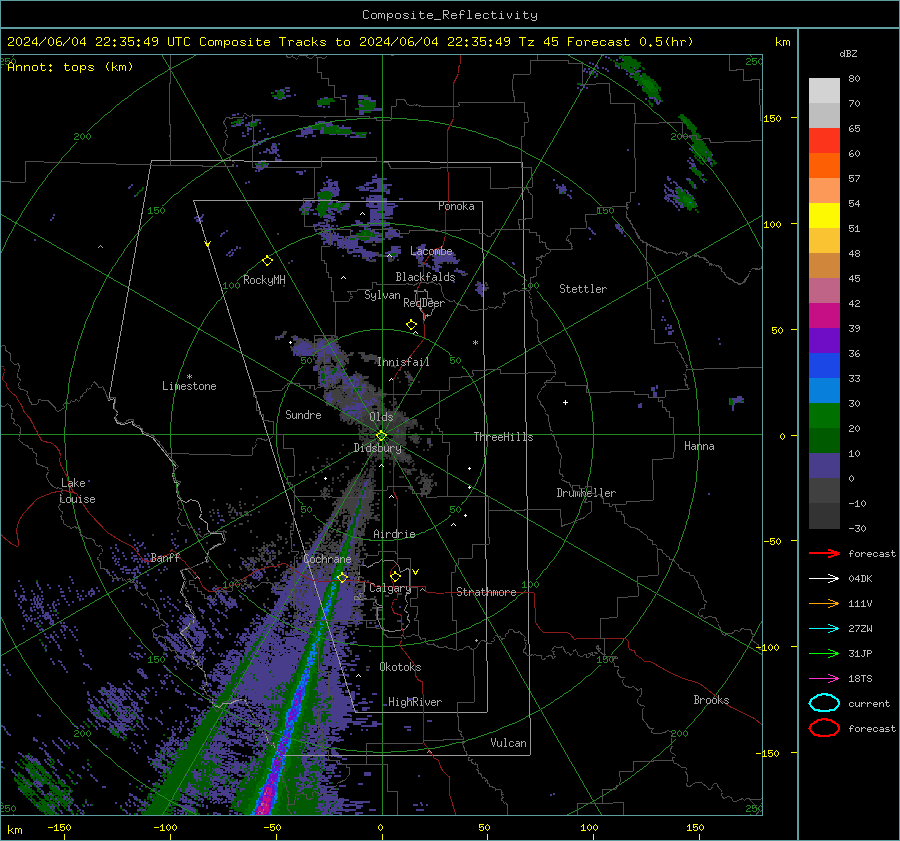Click the magenta 42-39 dBZ swatch

[x=824, y=316]
